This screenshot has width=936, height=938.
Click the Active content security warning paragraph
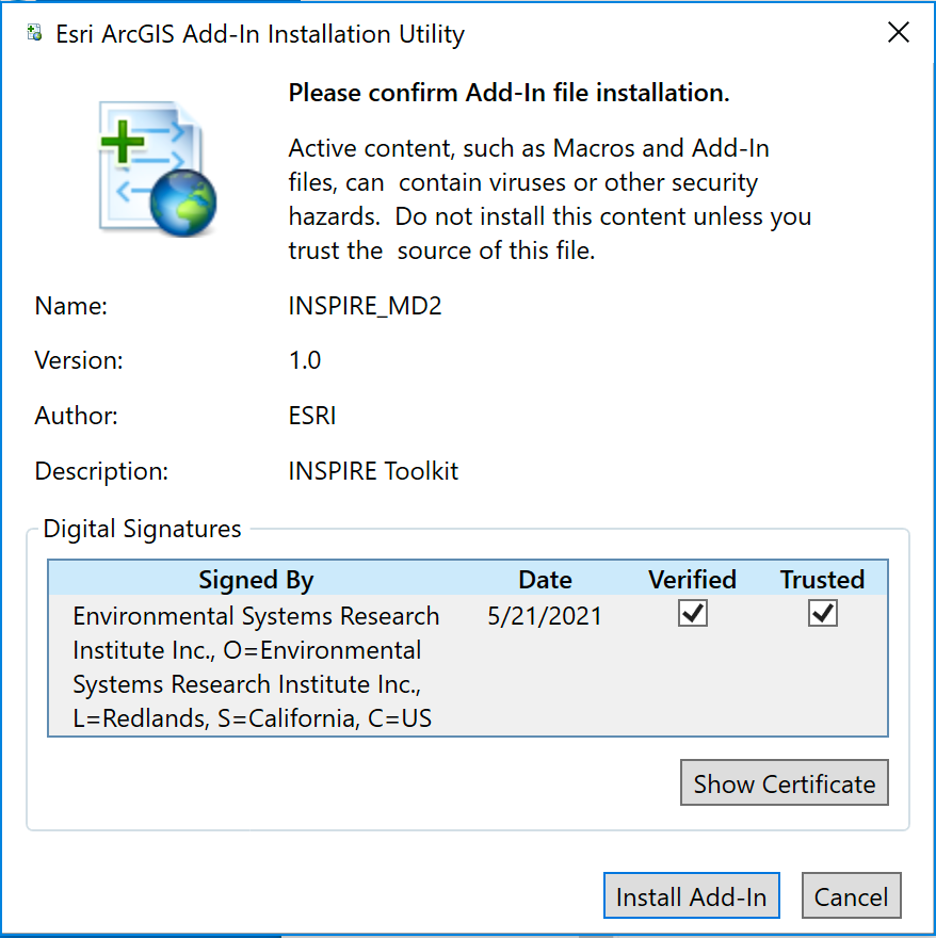click(550, 199)
